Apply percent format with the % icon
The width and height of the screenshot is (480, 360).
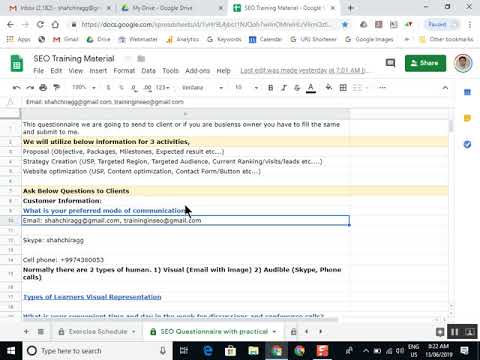(x=121, y=88)
